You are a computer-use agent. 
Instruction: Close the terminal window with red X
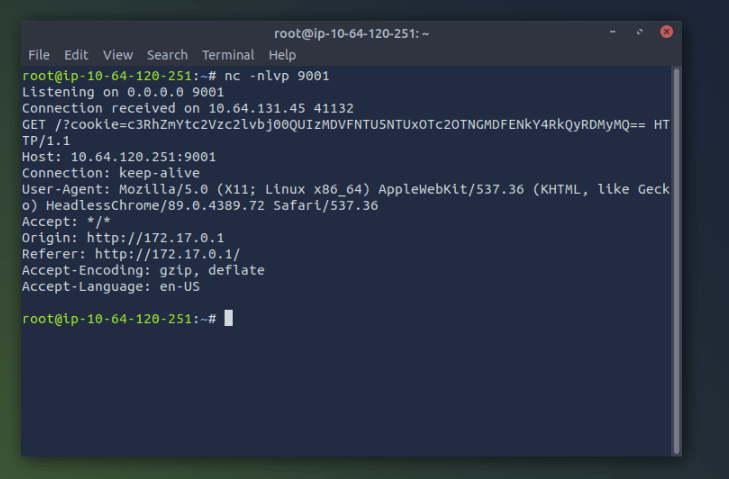click(x=666, y=32)
